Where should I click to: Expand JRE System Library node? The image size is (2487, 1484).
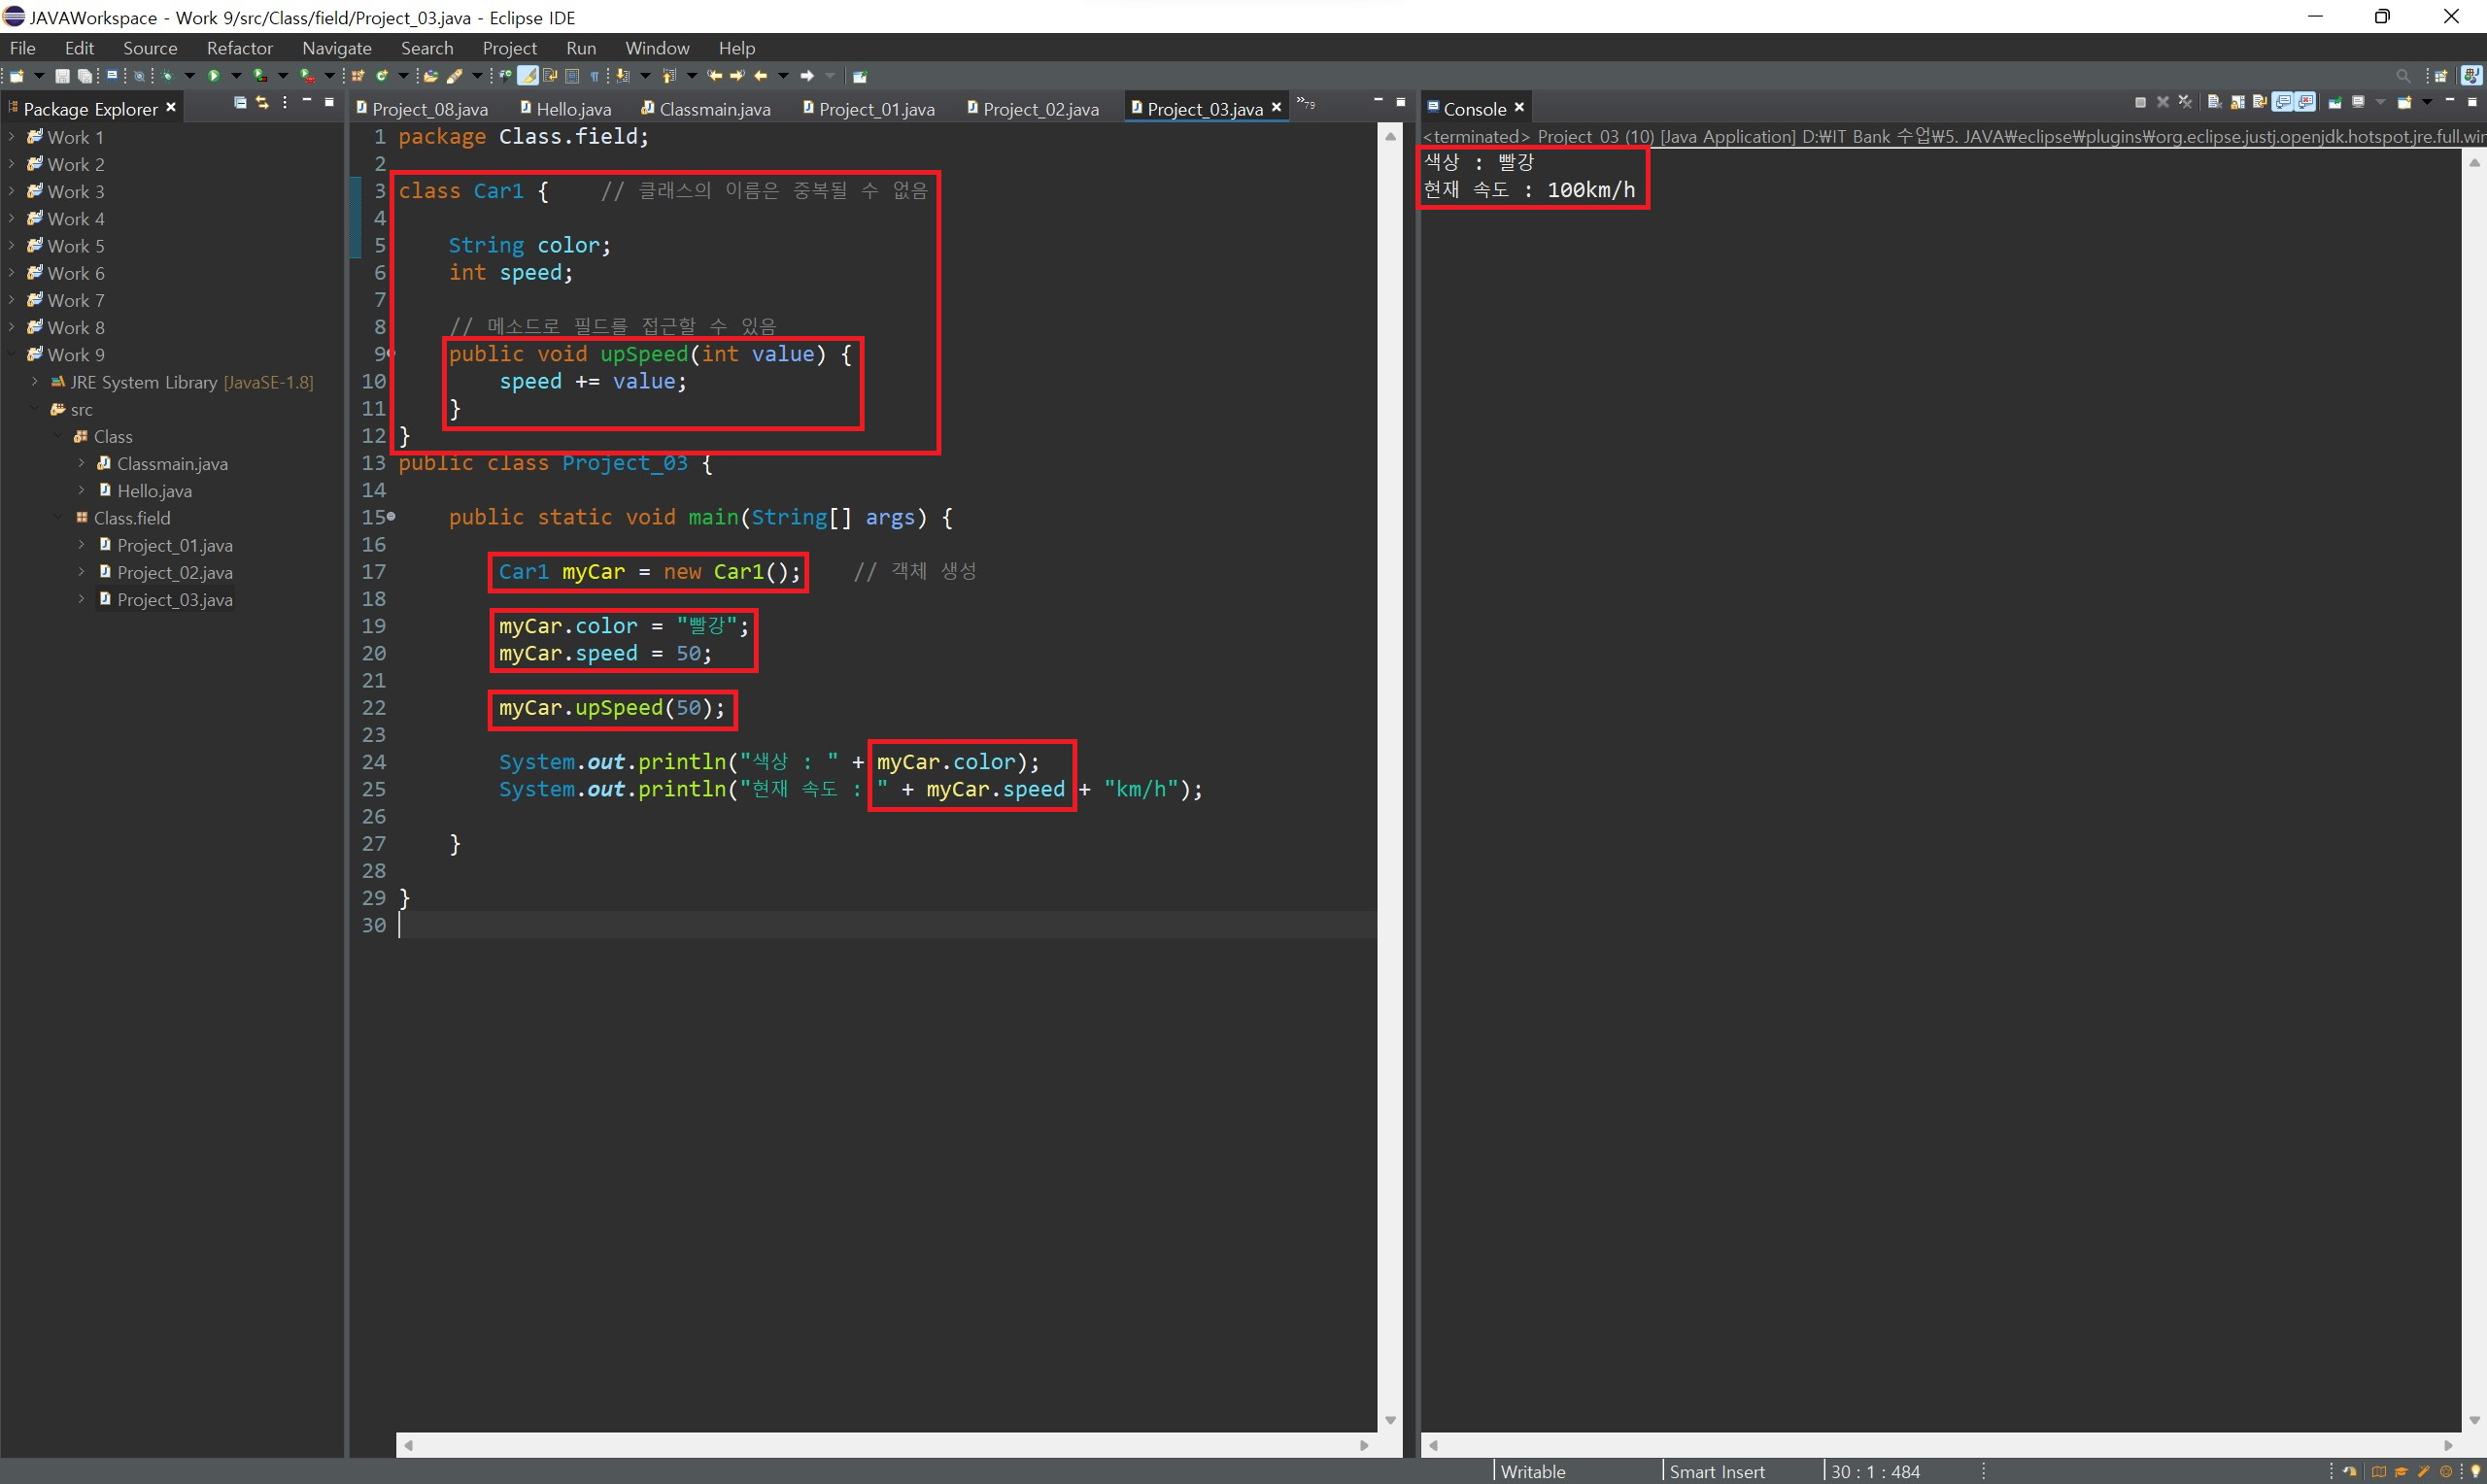tap(35, 382)
